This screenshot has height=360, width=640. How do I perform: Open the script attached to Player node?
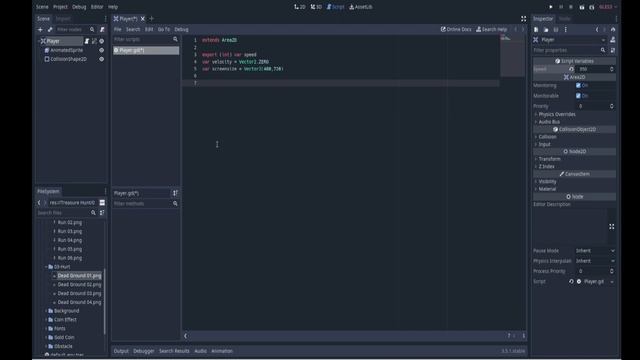coord(87,41)
